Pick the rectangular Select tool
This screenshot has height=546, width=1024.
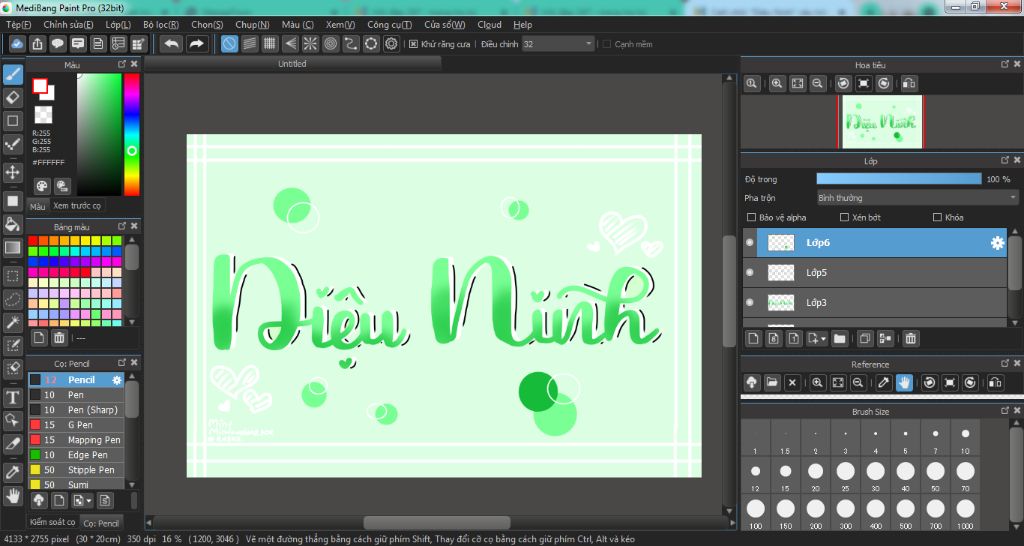pos(12,276)
